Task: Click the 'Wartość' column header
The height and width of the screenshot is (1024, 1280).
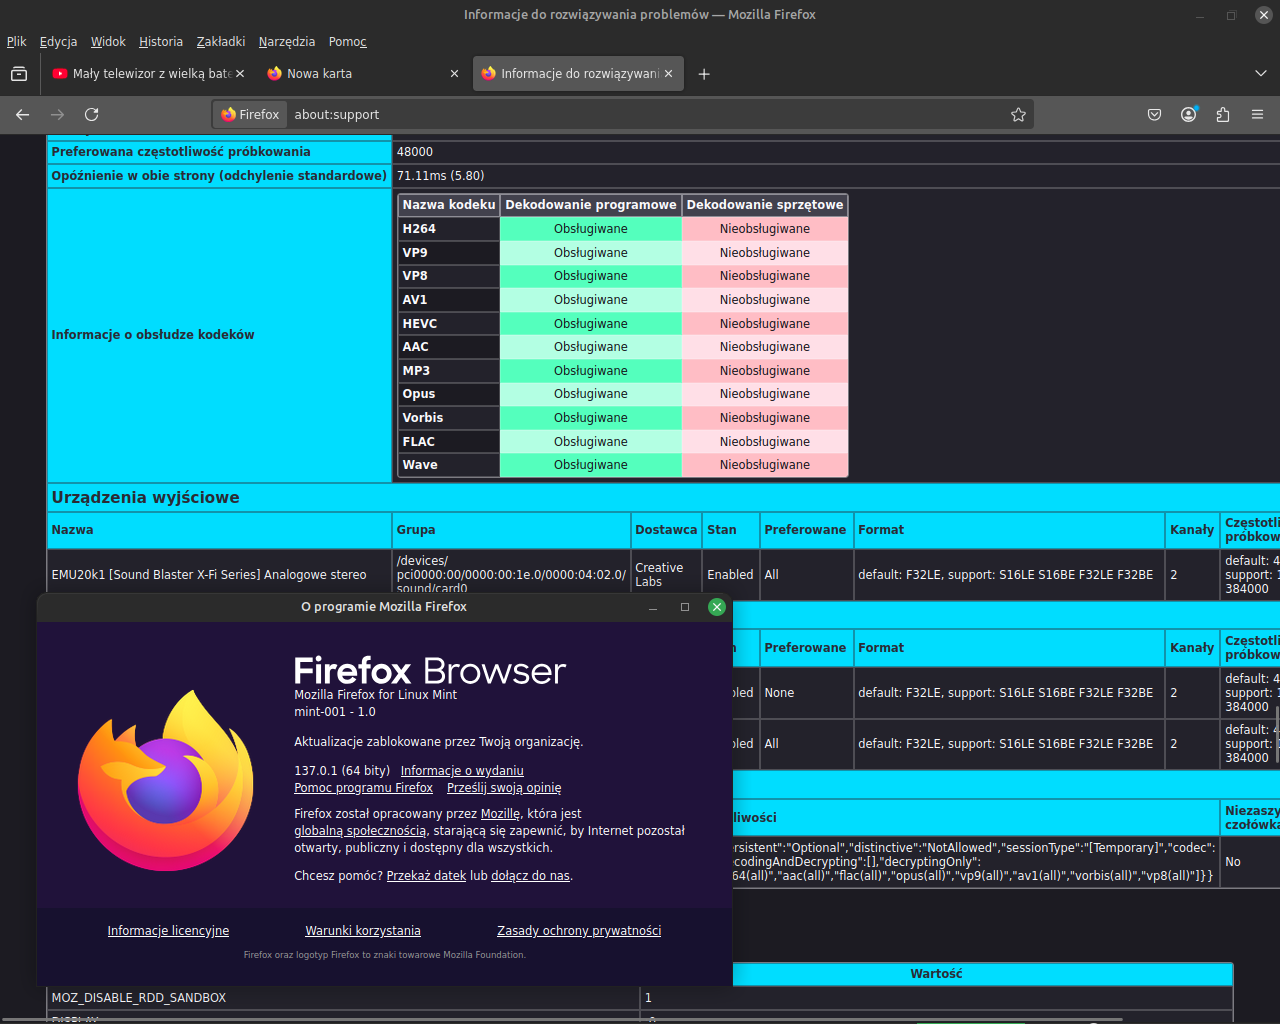Action: coord(936,974)
